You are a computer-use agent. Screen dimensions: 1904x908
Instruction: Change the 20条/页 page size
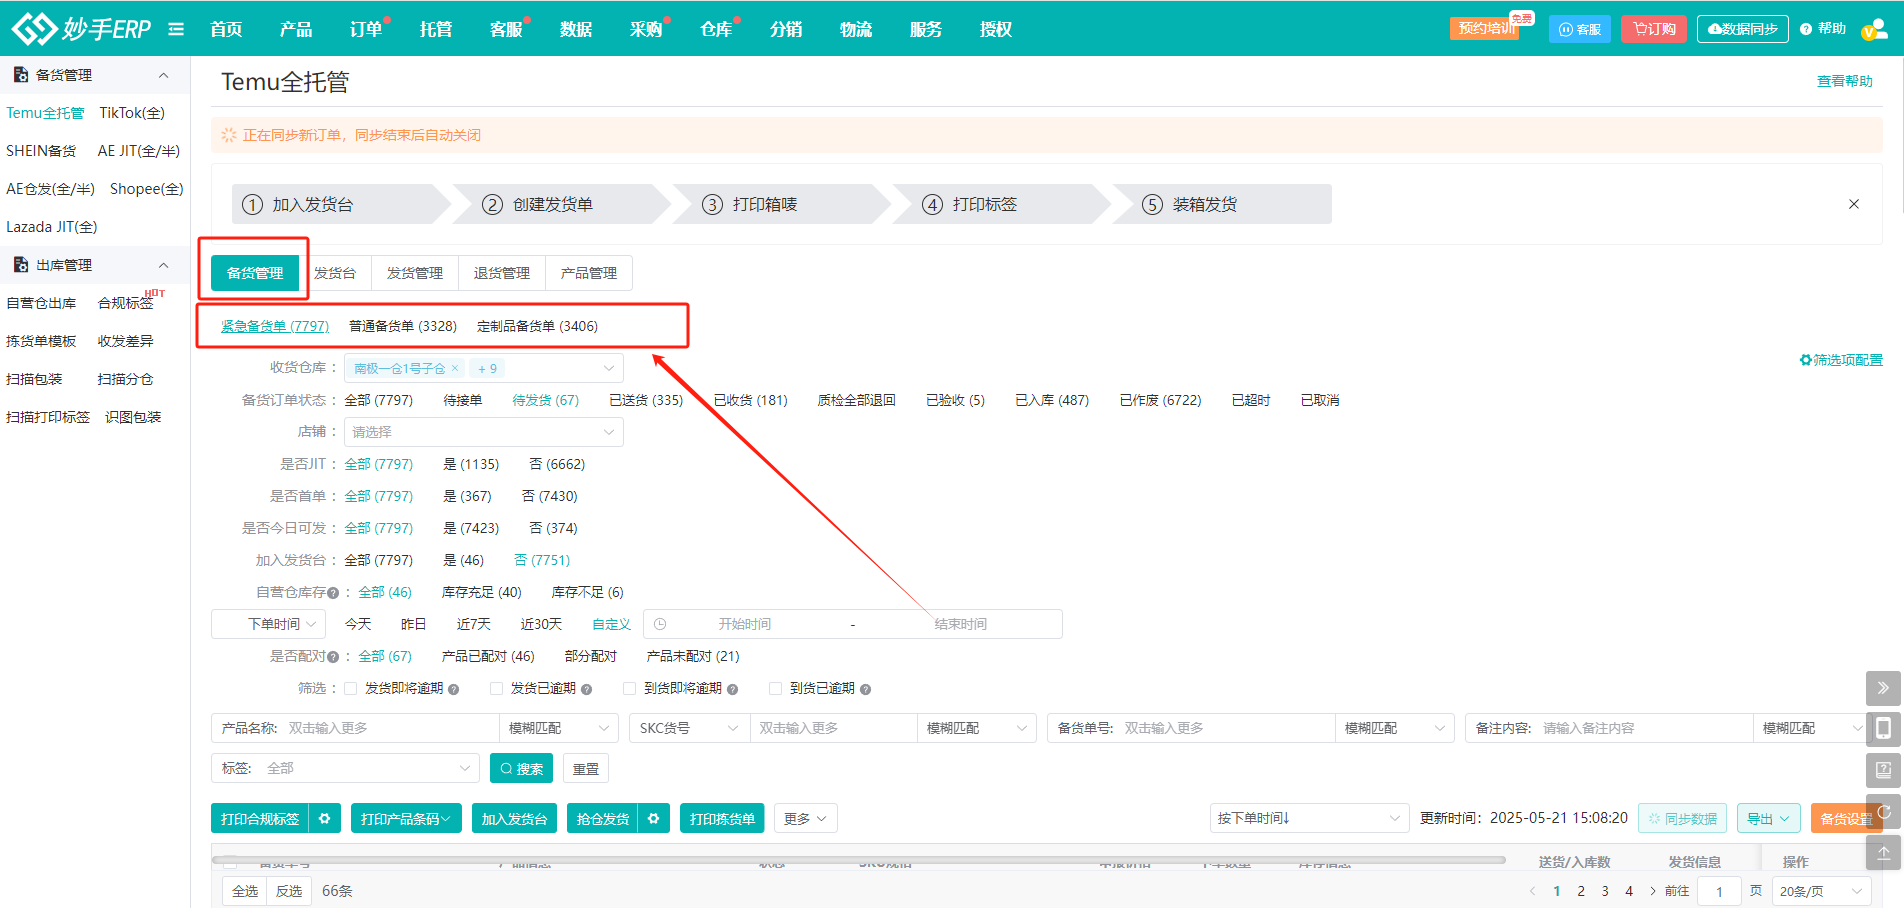click(x=1821, y=891)
